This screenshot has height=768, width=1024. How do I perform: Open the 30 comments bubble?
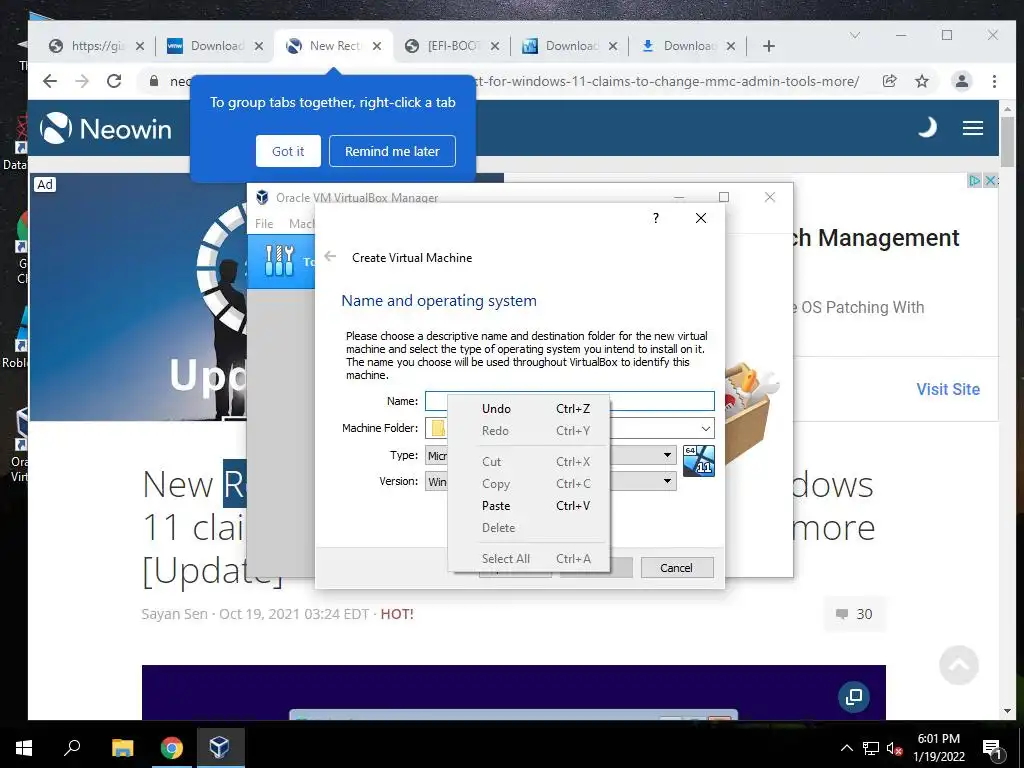(x=854, y=614)
